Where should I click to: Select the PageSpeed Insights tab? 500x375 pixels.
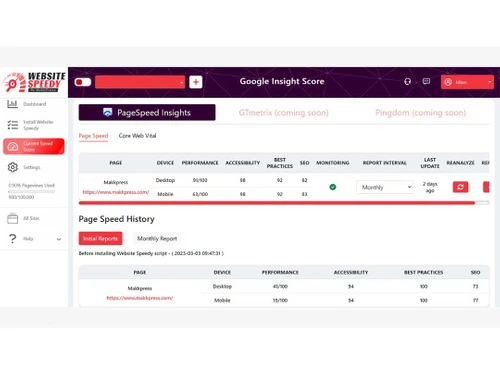click(x=147, y=112)
